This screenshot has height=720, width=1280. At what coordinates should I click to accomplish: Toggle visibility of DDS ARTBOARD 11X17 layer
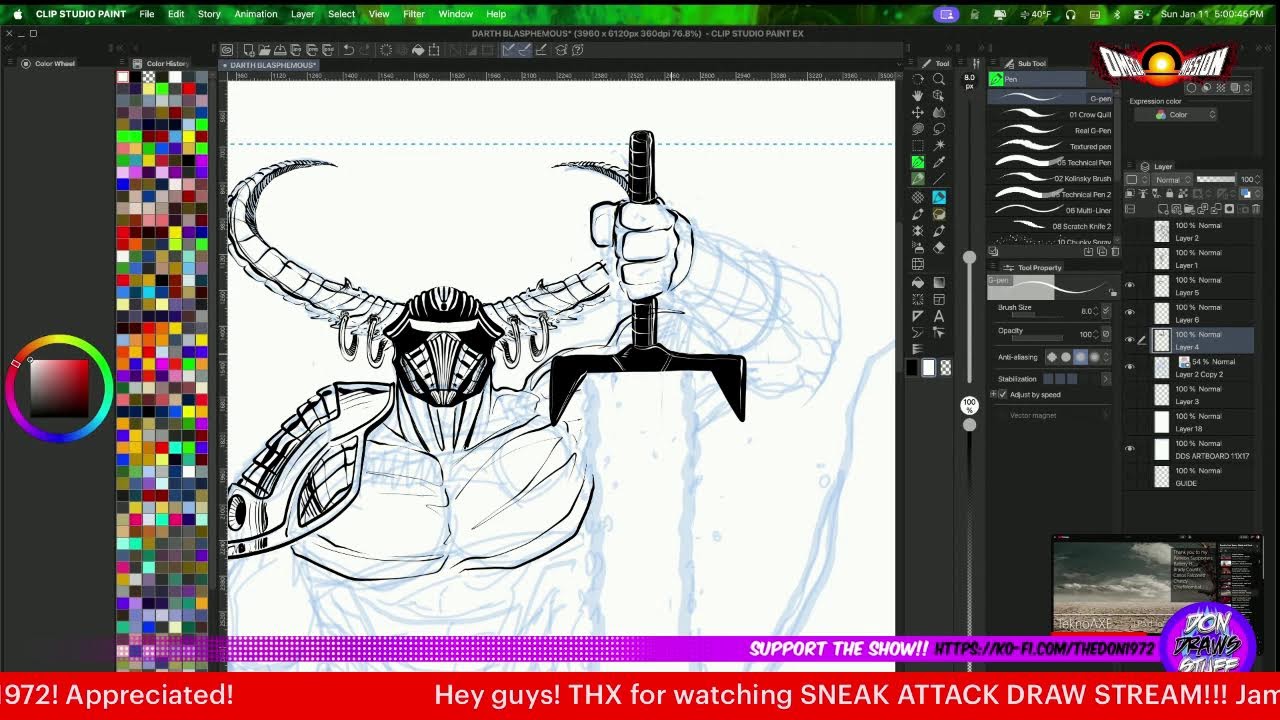[1130, 449]
